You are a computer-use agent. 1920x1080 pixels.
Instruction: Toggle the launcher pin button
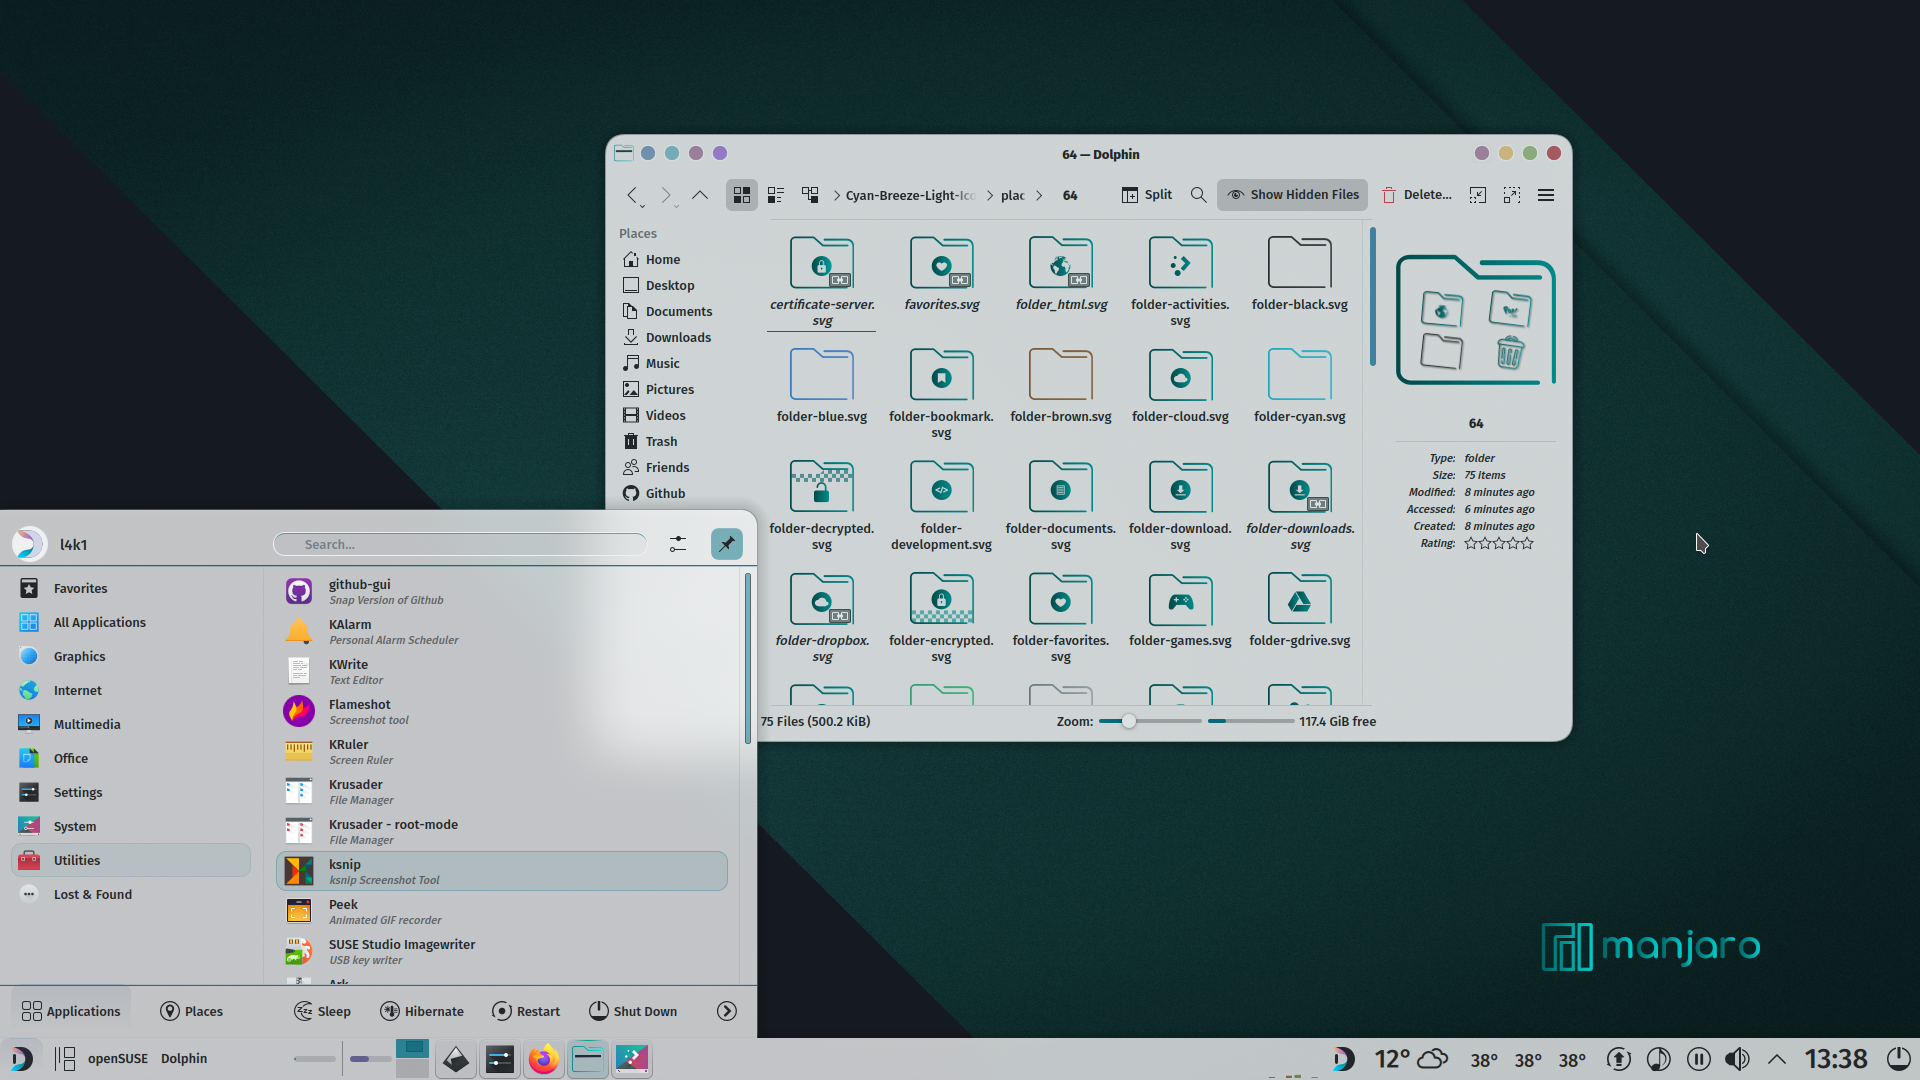[x=727, y=544]
